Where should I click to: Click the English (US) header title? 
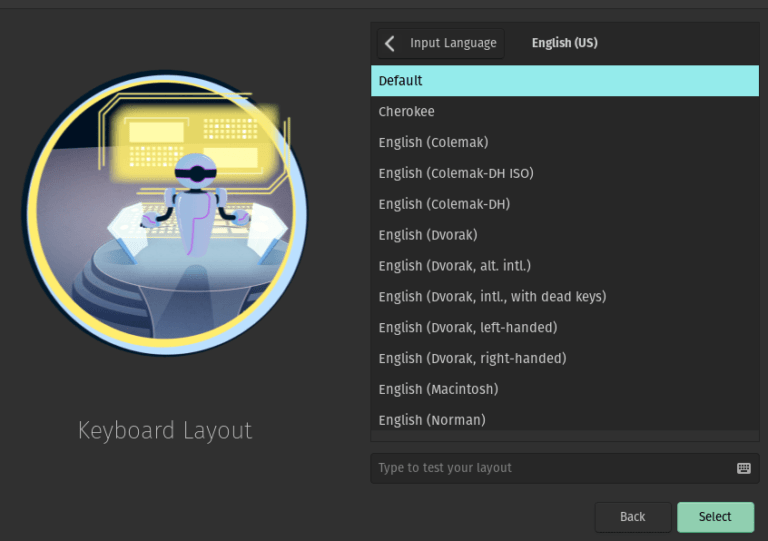tap(564, 43)
